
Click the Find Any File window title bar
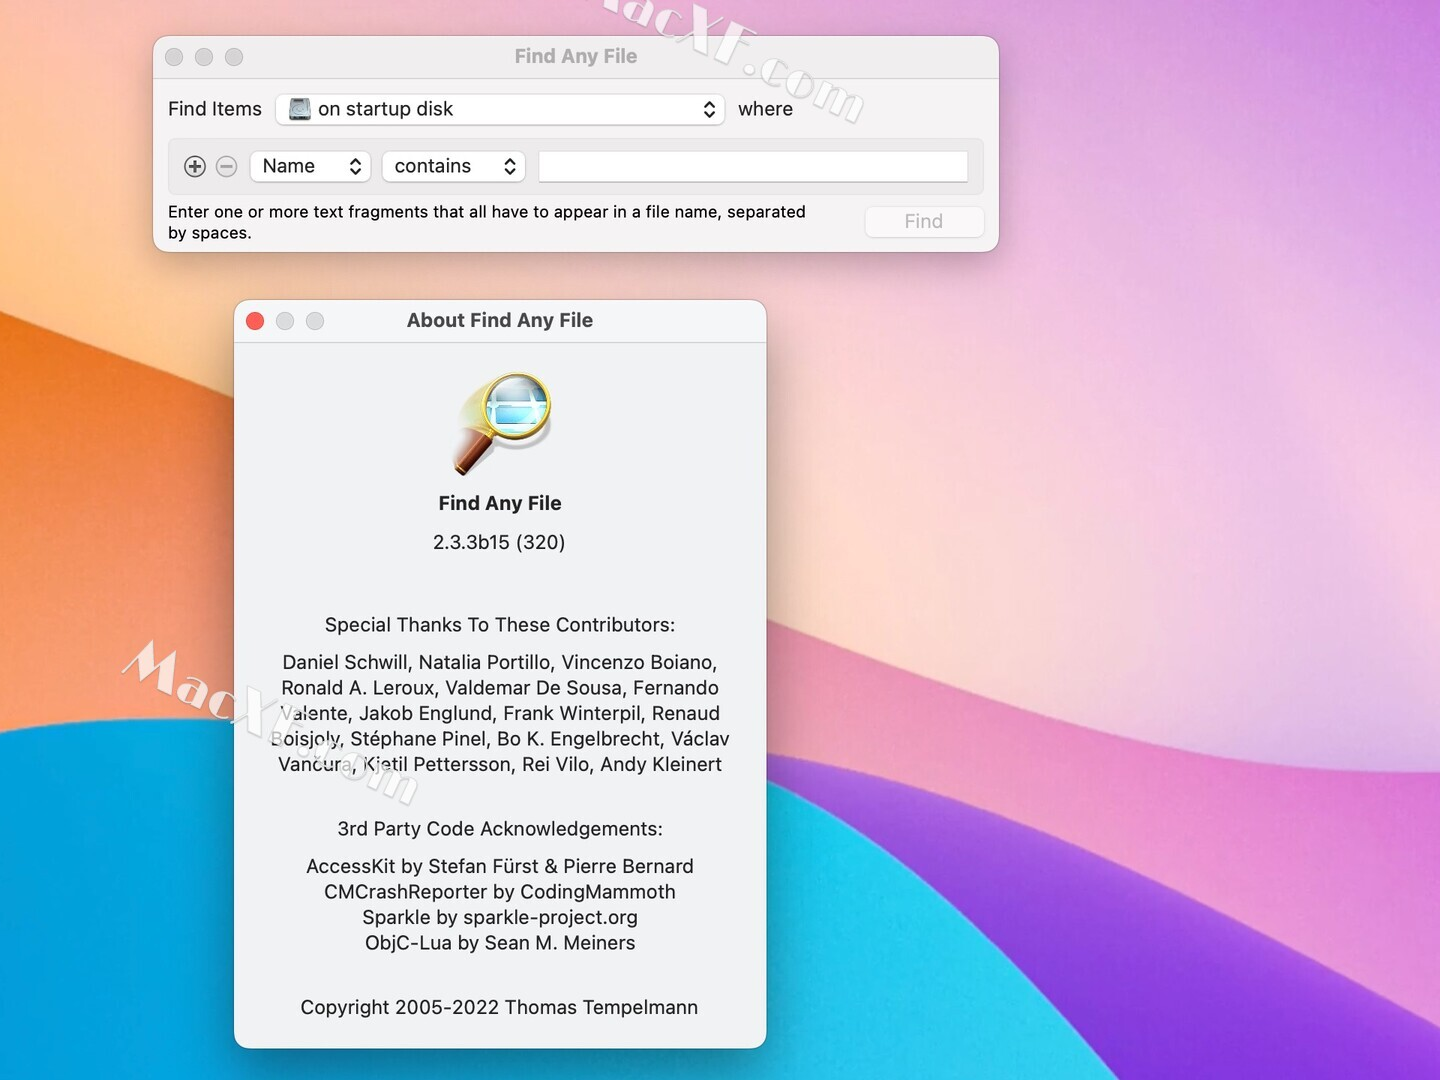click(x=576, y=56)
